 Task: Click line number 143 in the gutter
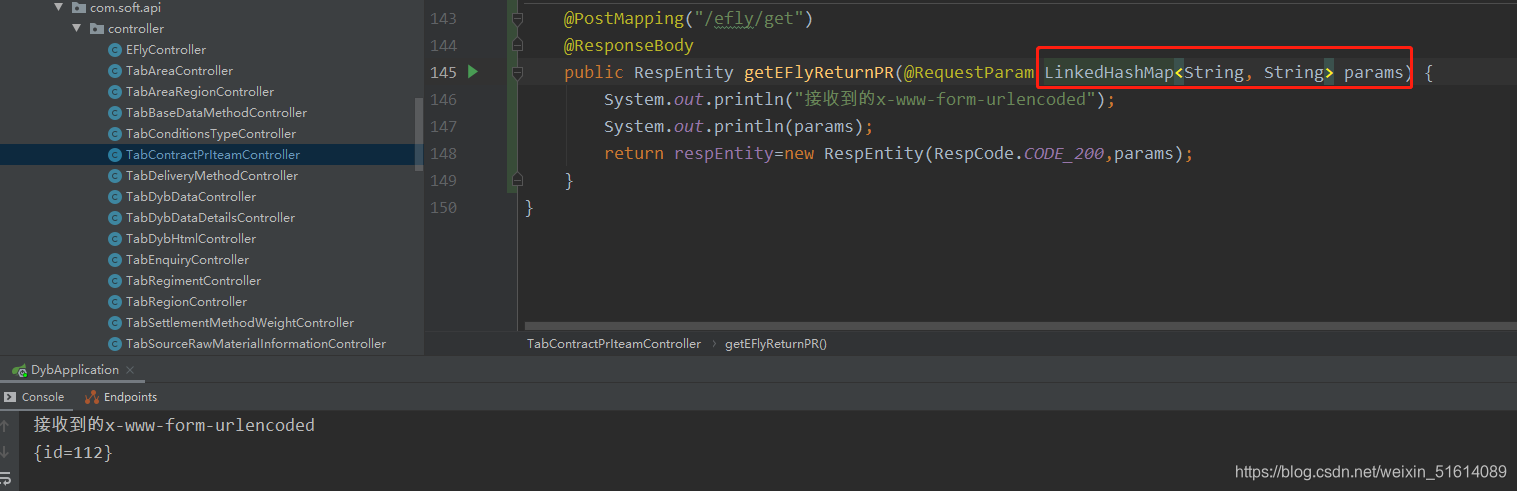coord(442,18)
